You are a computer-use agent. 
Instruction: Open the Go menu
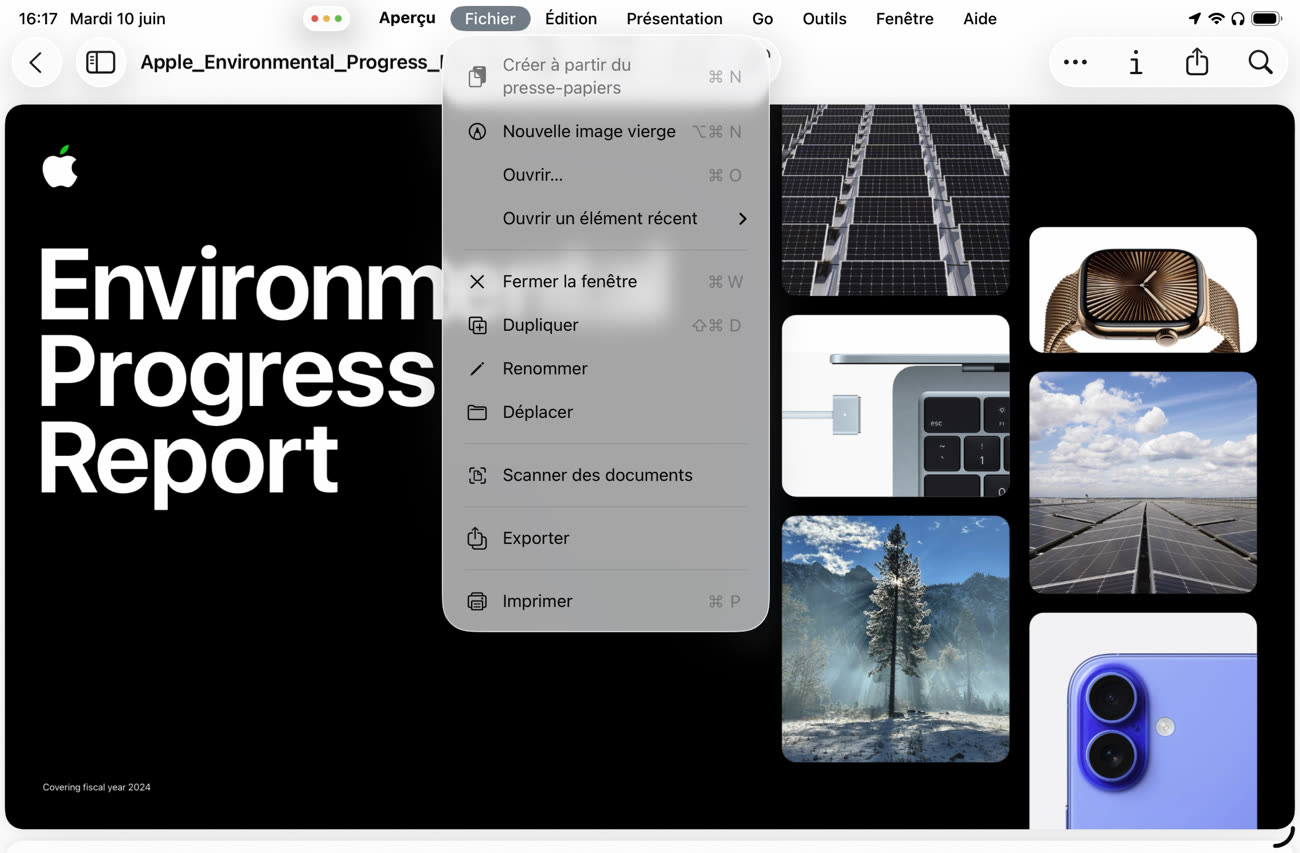(x=762, y=18)
